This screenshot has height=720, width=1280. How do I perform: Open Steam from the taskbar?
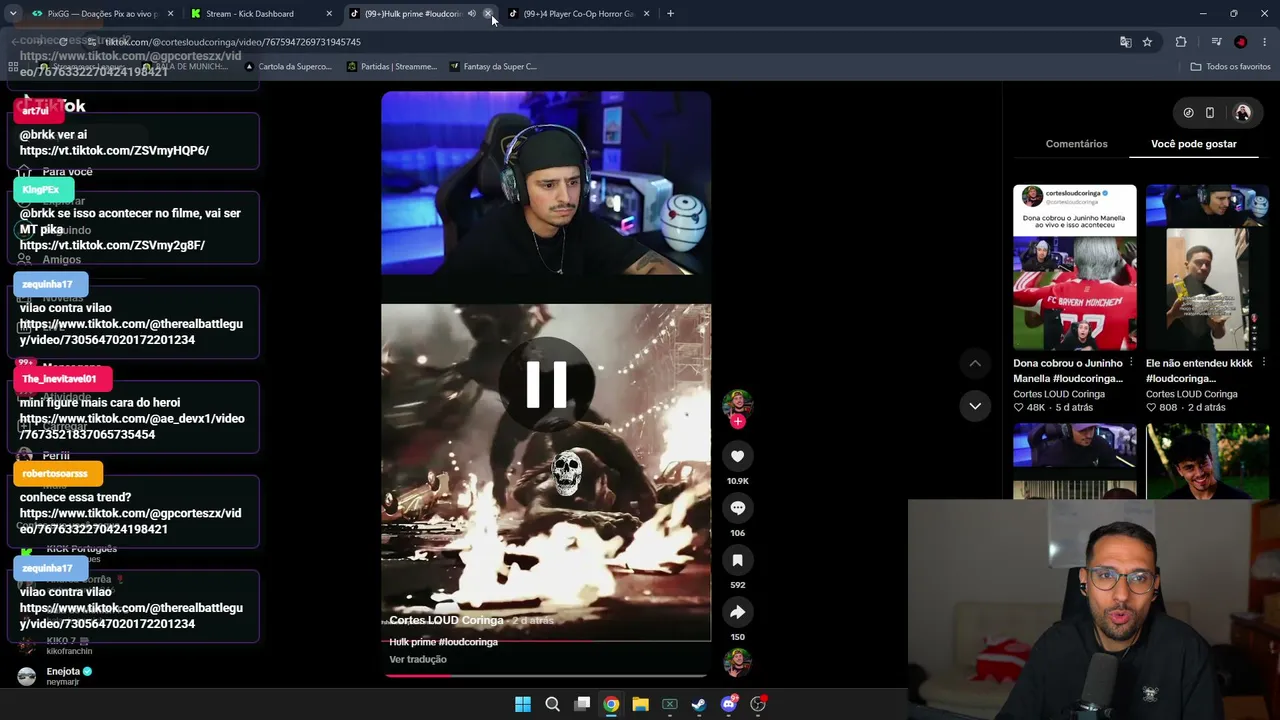pos(699,704)
